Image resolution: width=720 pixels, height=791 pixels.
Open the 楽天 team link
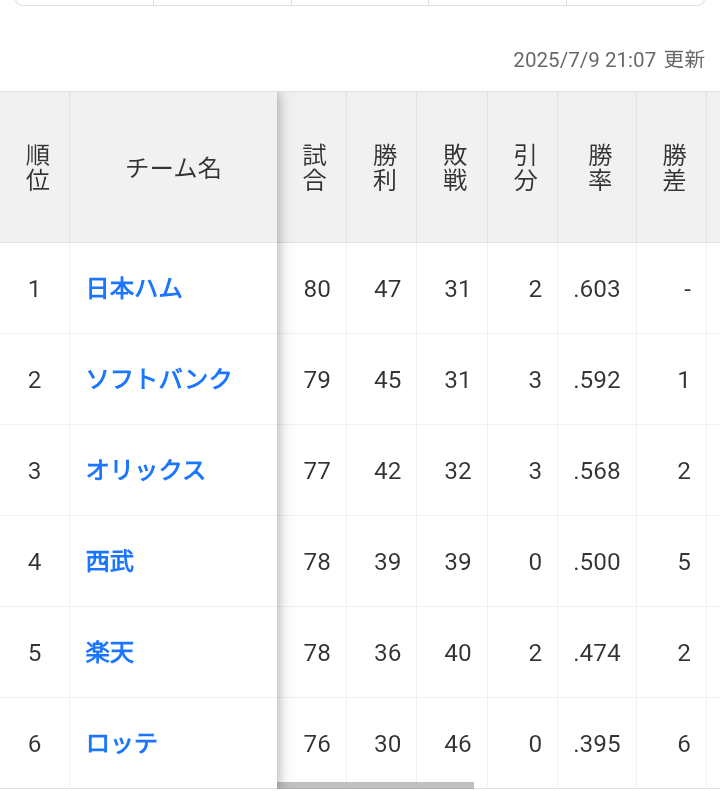(x=110, y=652)
